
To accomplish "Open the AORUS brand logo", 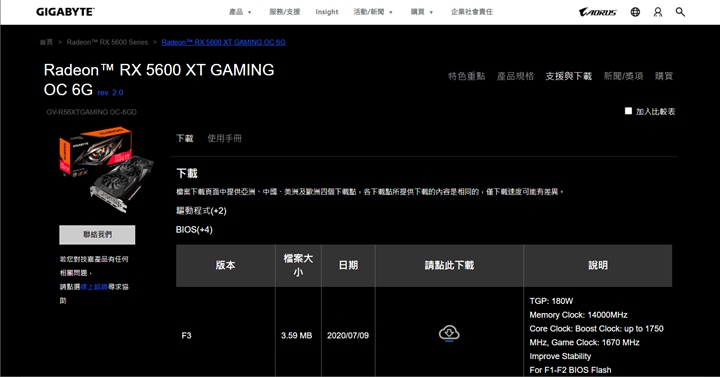I will click(597, 12).
